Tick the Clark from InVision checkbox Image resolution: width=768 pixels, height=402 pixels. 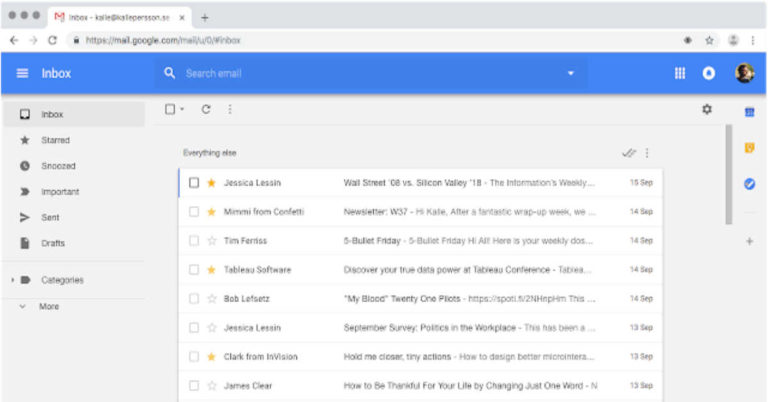(x=194, y=356)
